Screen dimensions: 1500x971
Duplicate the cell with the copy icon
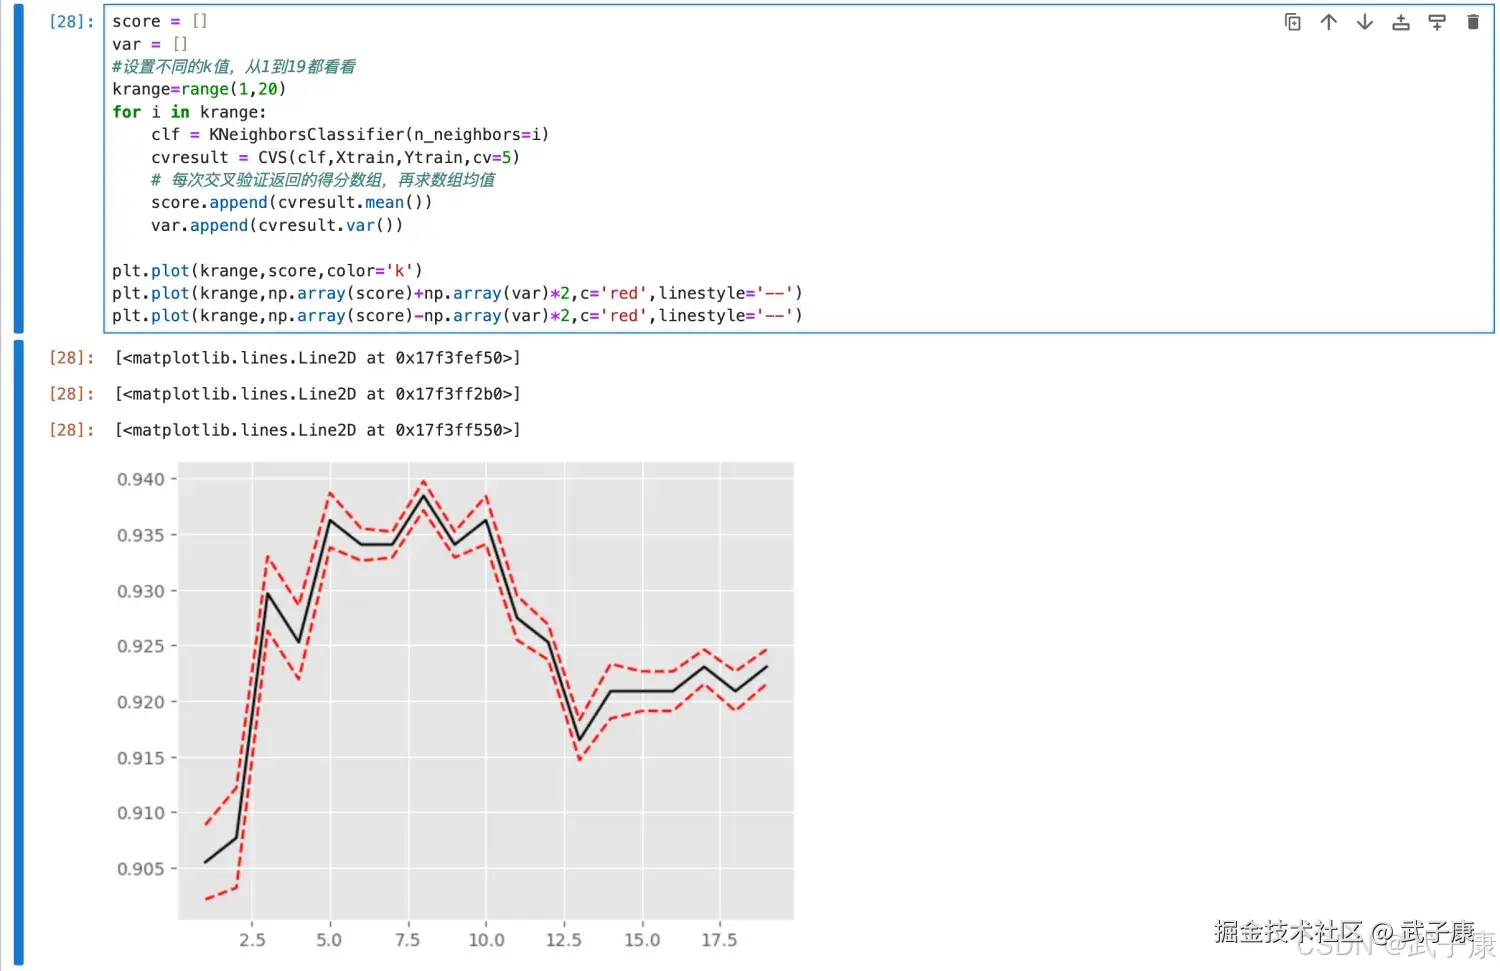[x=1292, y=22]
